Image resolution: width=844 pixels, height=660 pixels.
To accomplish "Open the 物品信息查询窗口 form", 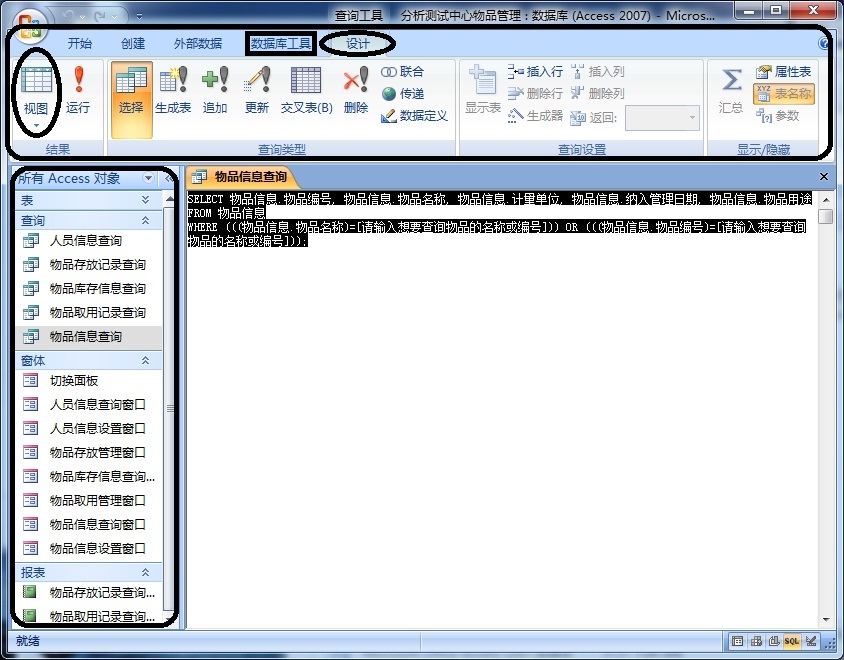I will pos(89,524).
